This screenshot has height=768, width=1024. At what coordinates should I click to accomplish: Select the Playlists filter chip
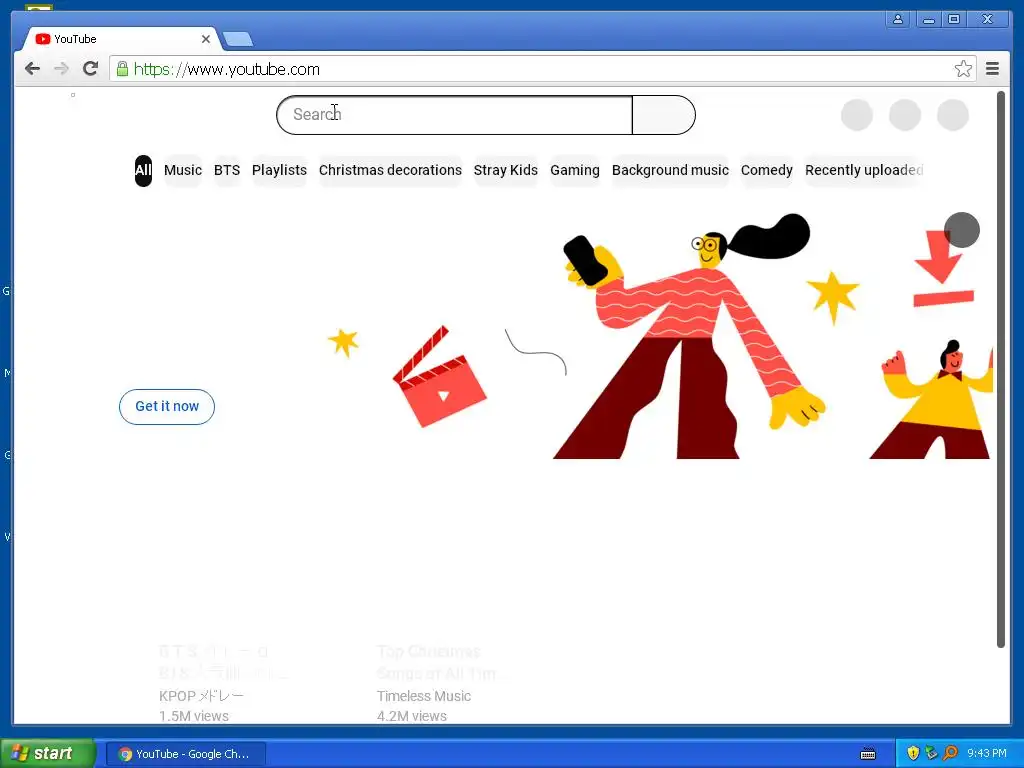coord(280,170)
